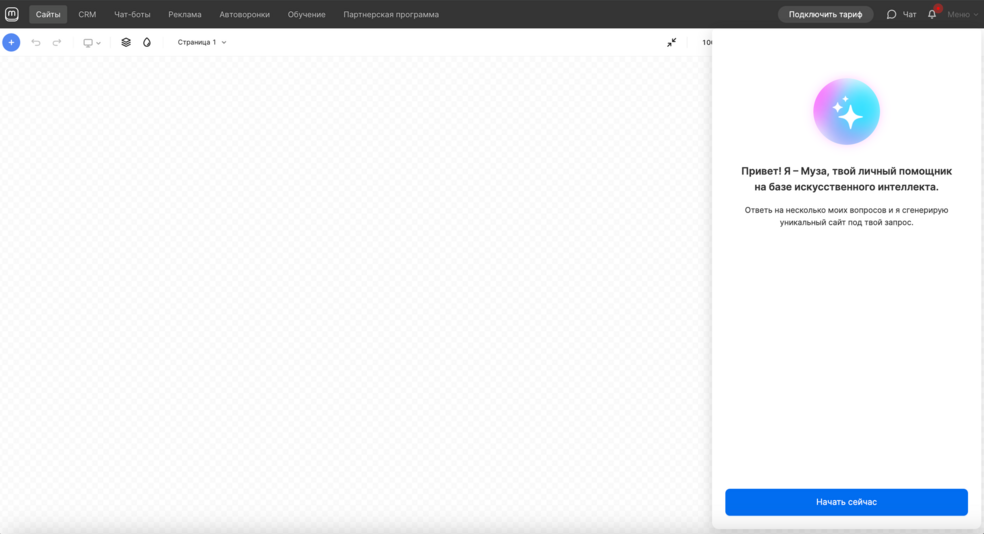Image resolution: width=984 pixels, height=534 pixels.
Task: Click the blue add element plus button
Action: [11, 42]
